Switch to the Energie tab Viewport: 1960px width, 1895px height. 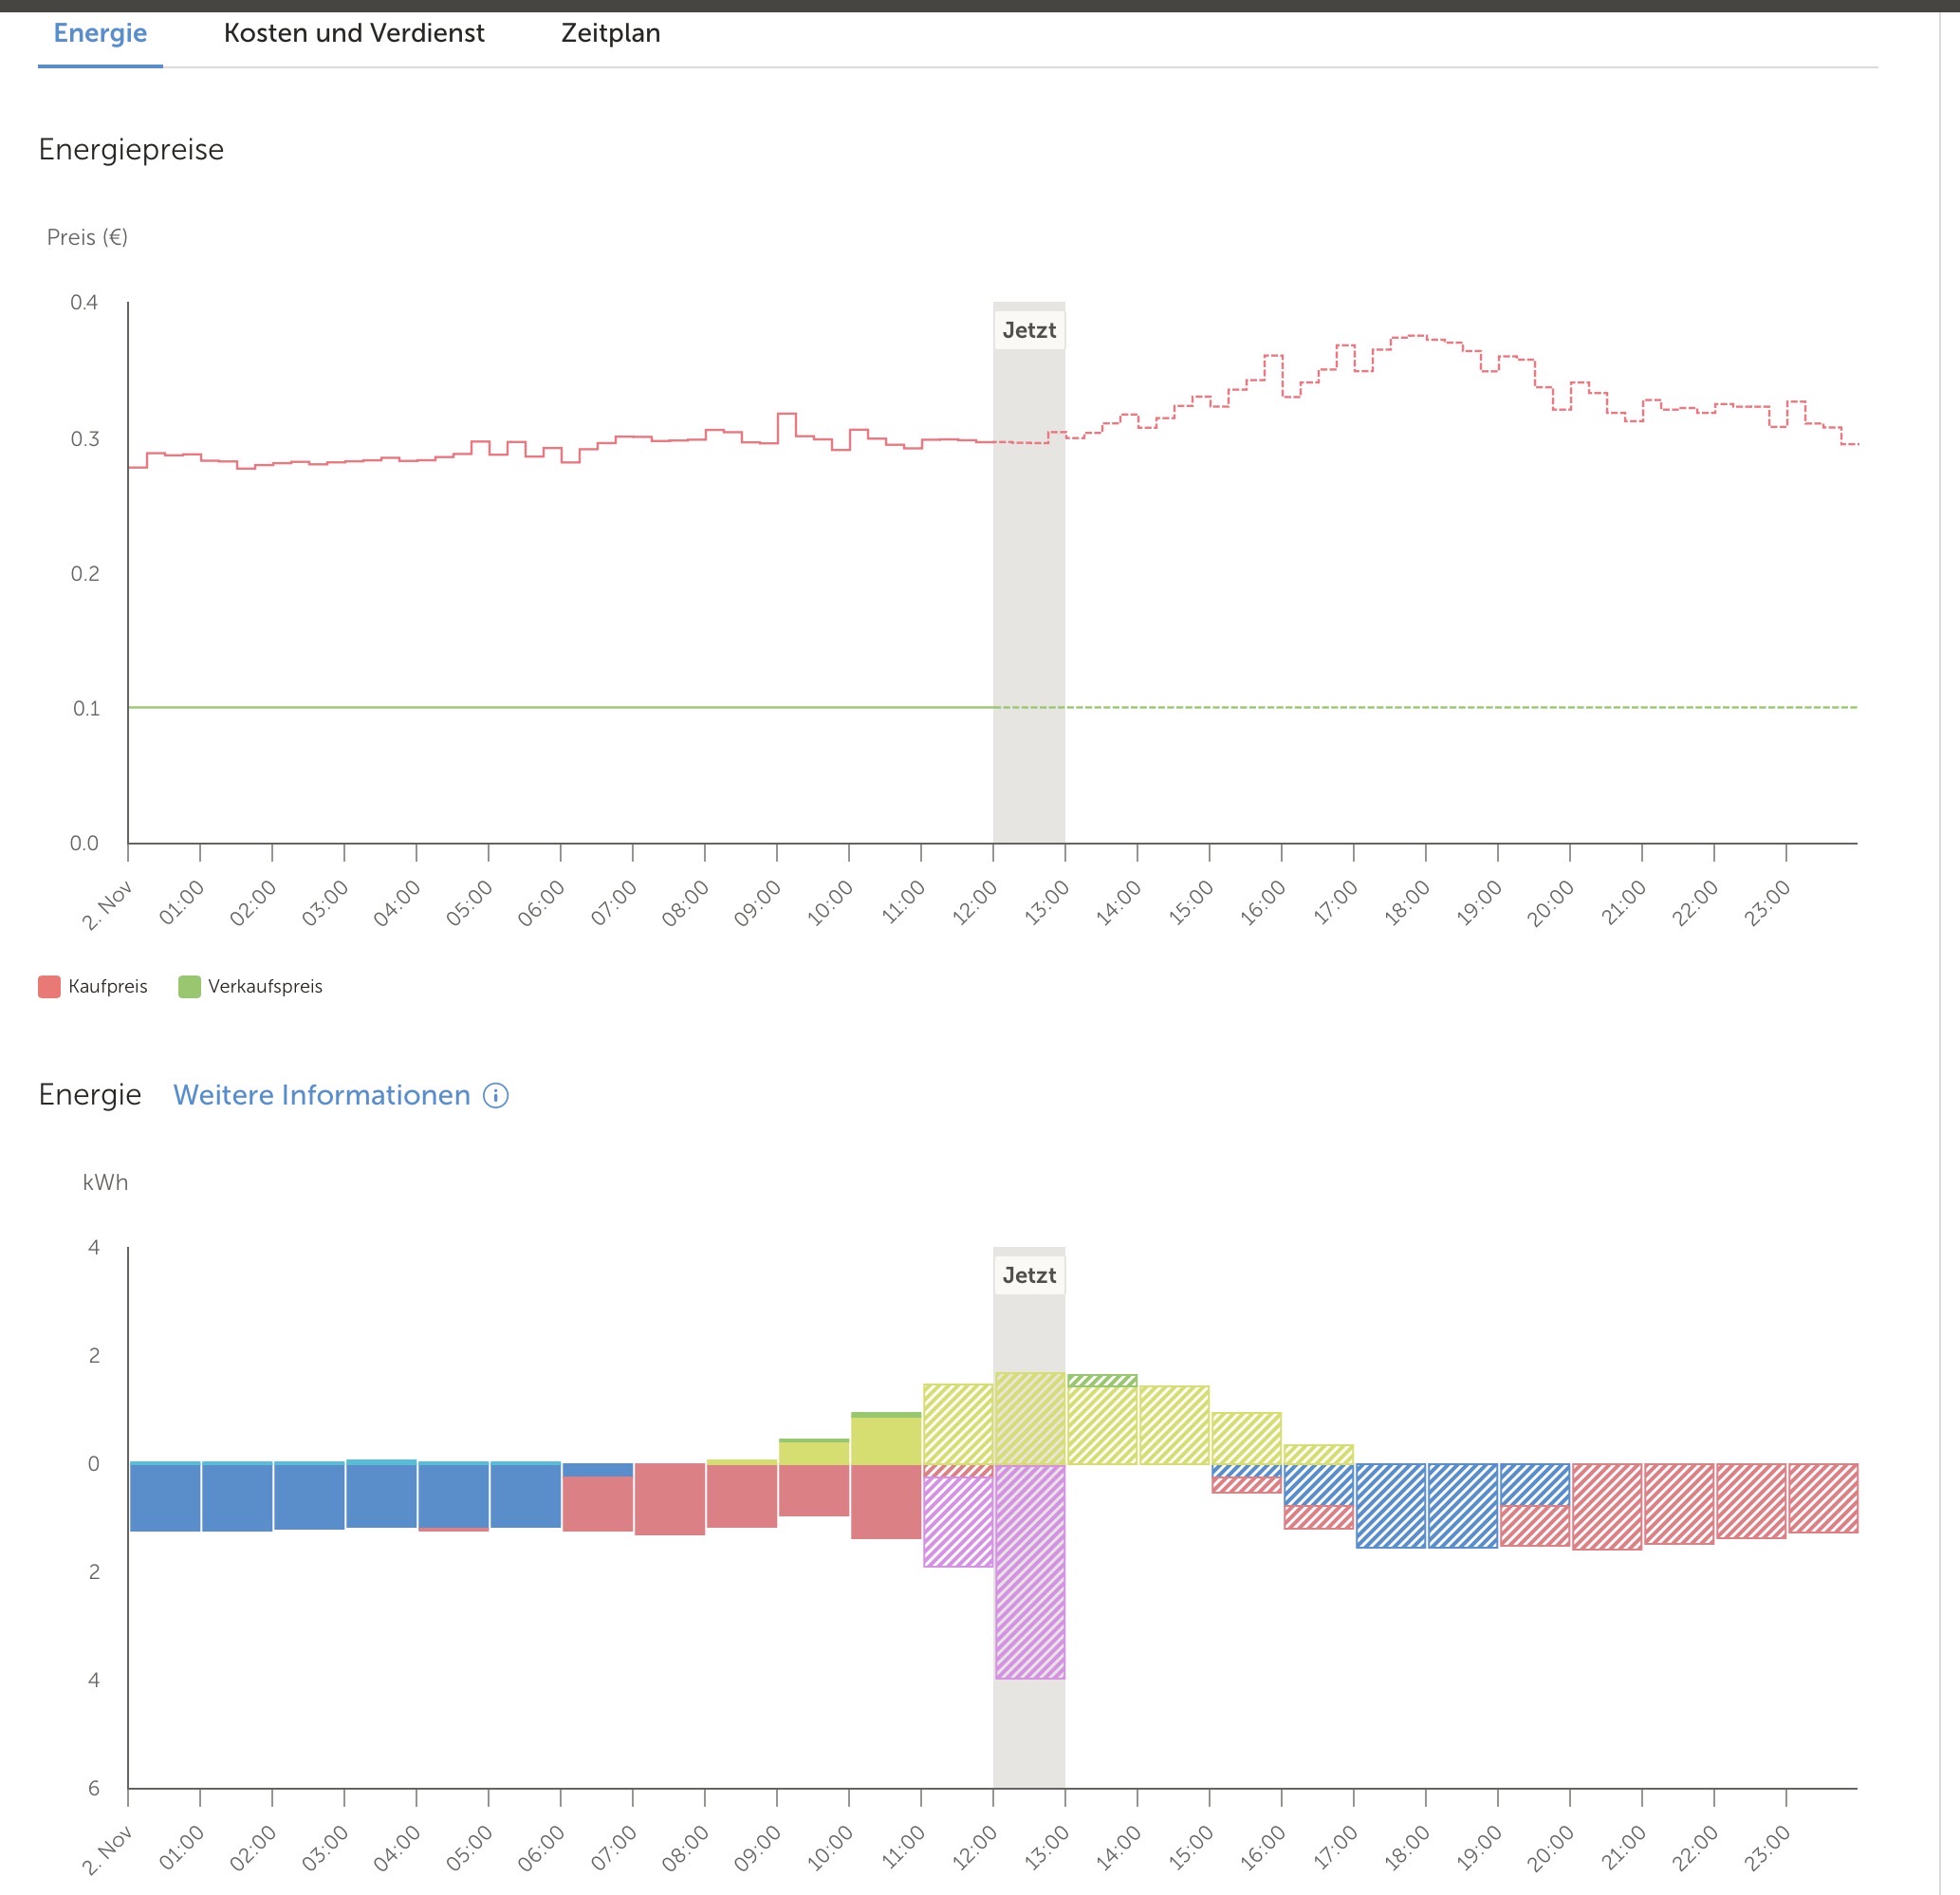(x=100, y=33)
